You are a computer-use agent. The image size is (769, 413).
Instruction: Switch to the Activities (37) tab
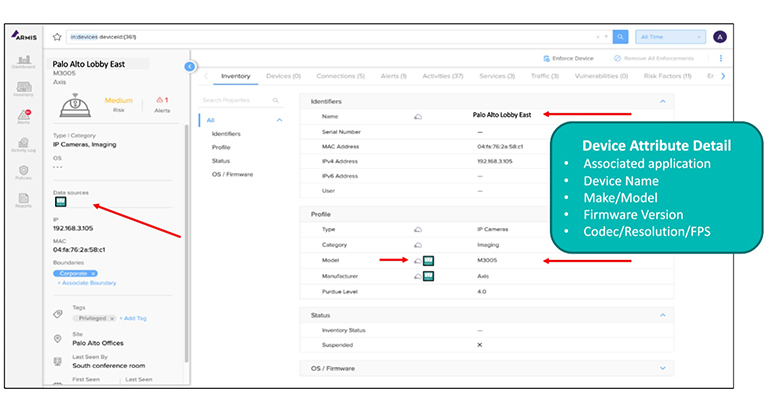(442, 76)
